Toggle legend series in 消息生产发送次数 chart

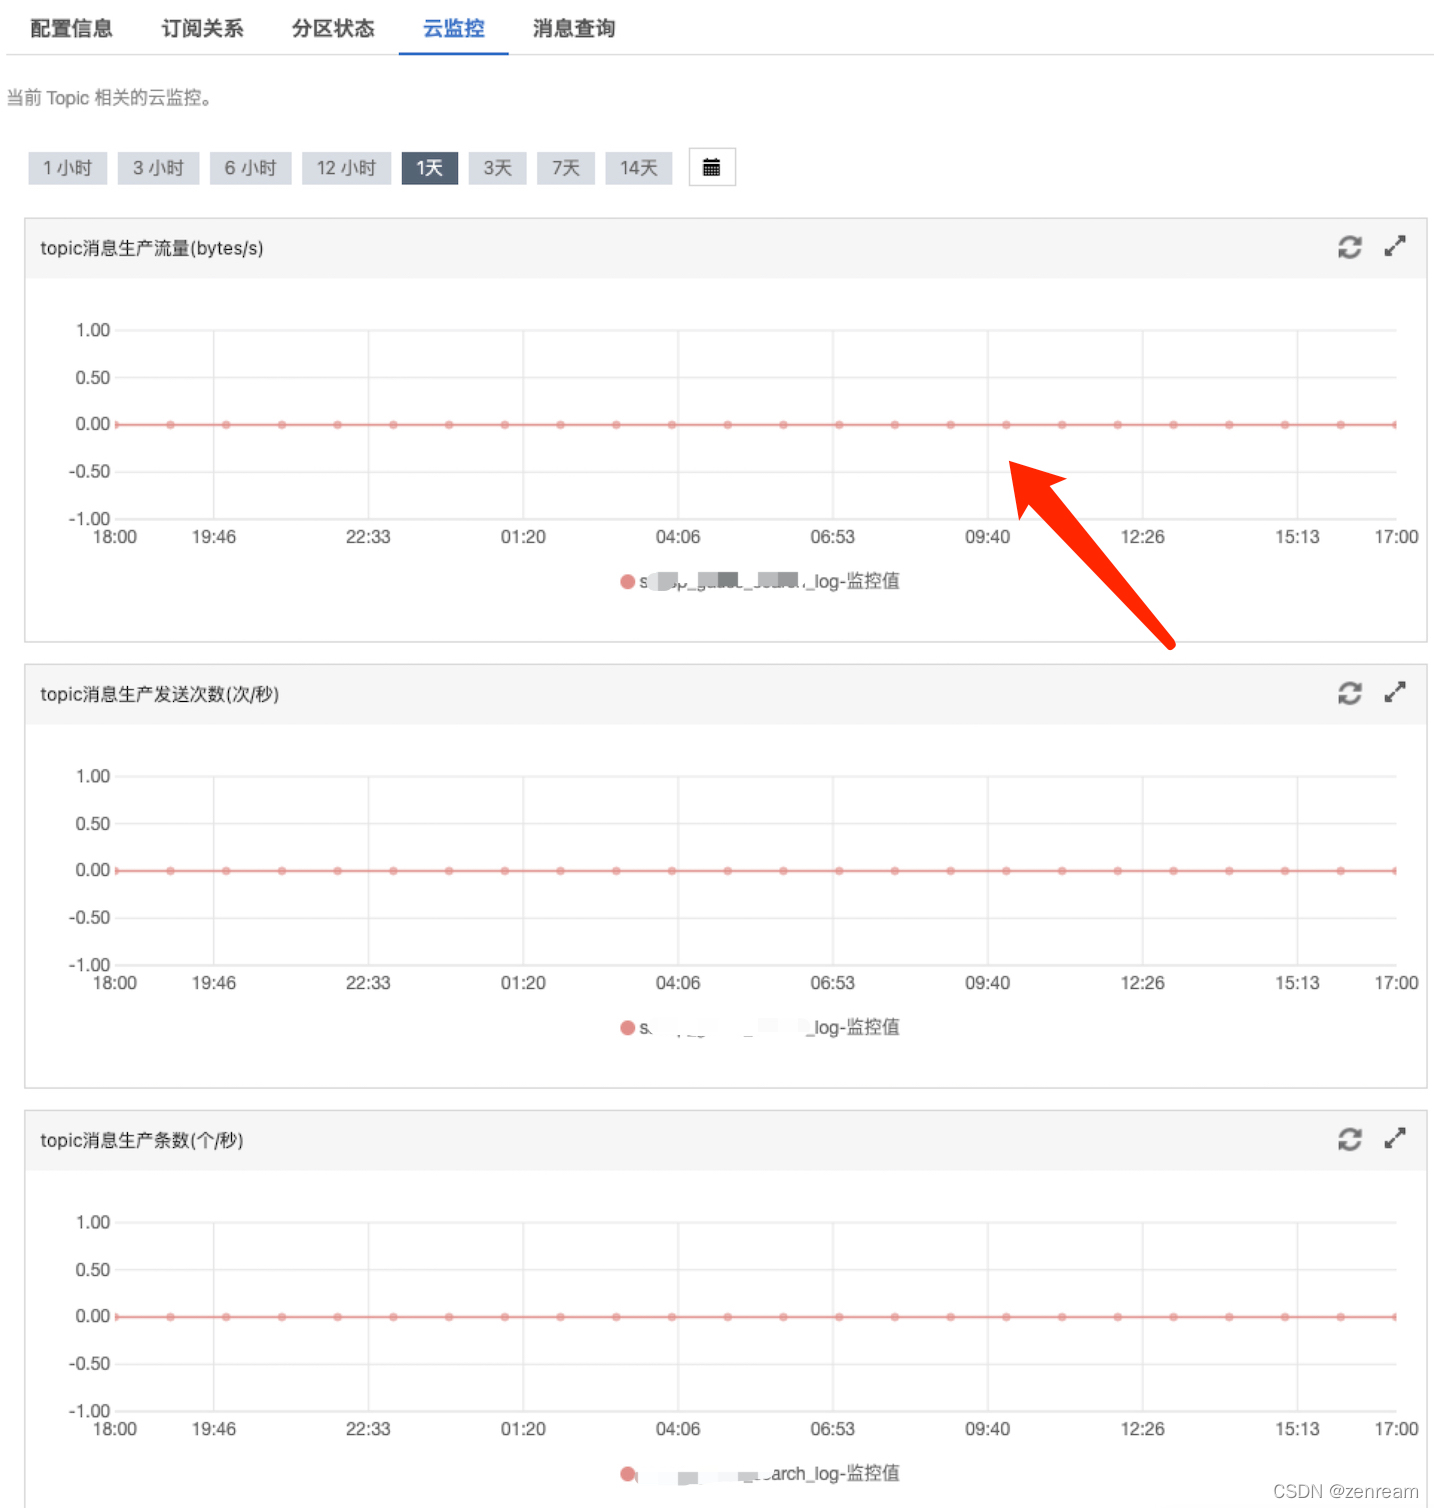pos(760,1027)
